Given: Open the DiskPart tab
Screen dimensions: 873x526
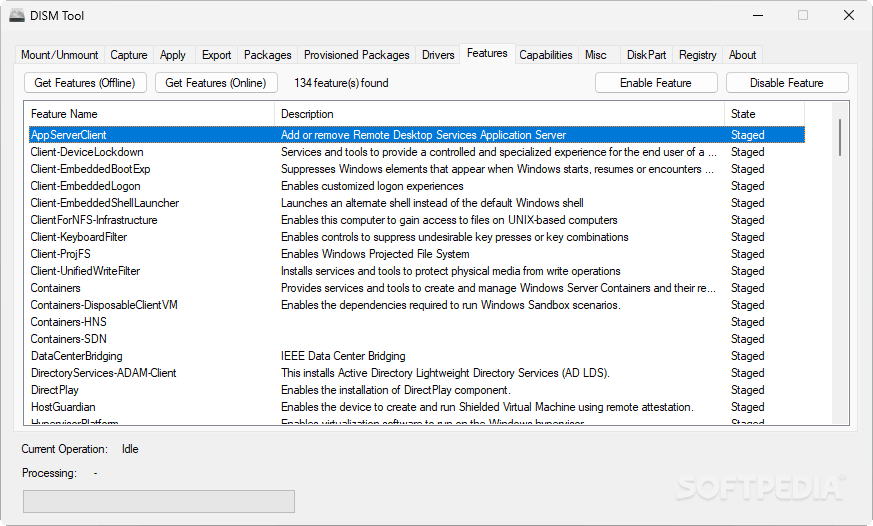Looking at the screenshot, I should 646,55.
